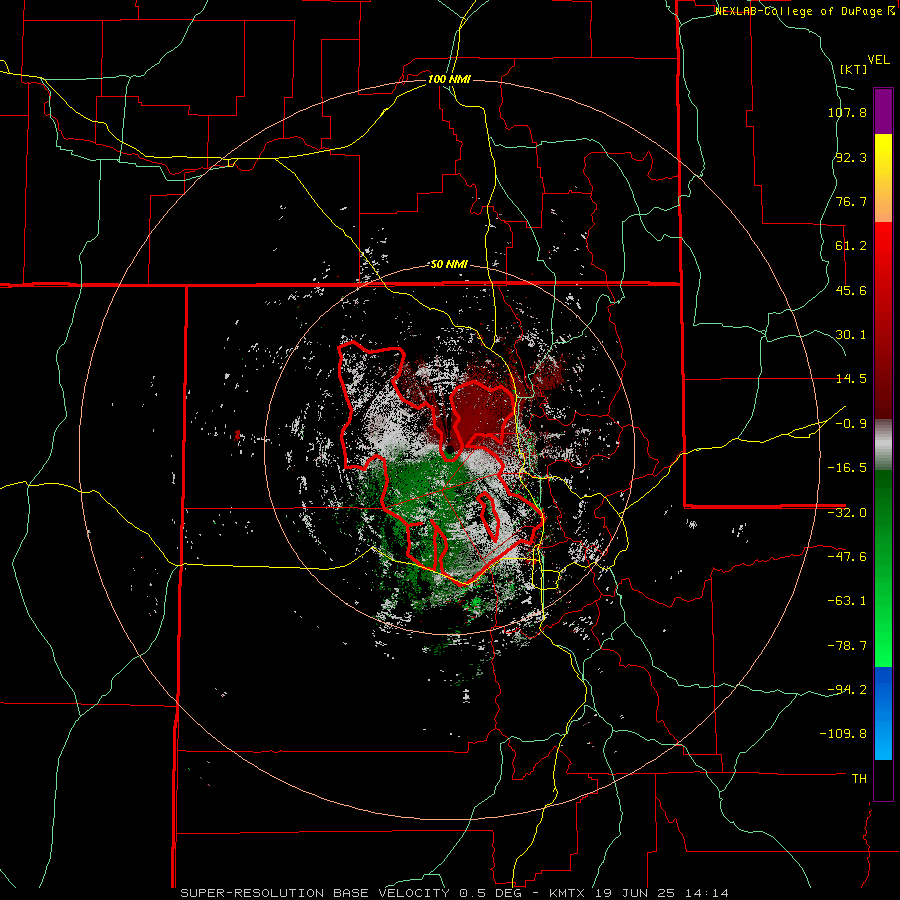Click the -94.2 velocity scale value
This screenshot has width=900, height=900.
pos(847,689)
